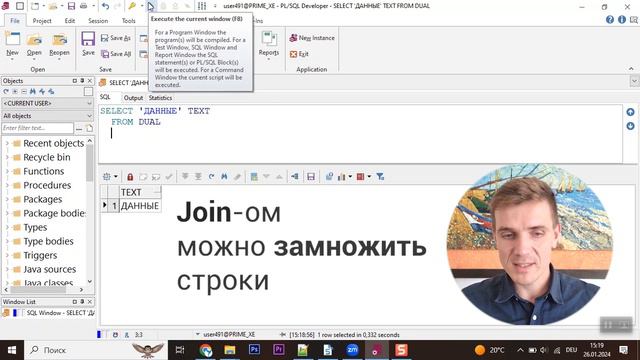The width and height of the screenshot is (640, 360).
Task: Select the SQL Window entry in Window List
Action: pos(49,313)
